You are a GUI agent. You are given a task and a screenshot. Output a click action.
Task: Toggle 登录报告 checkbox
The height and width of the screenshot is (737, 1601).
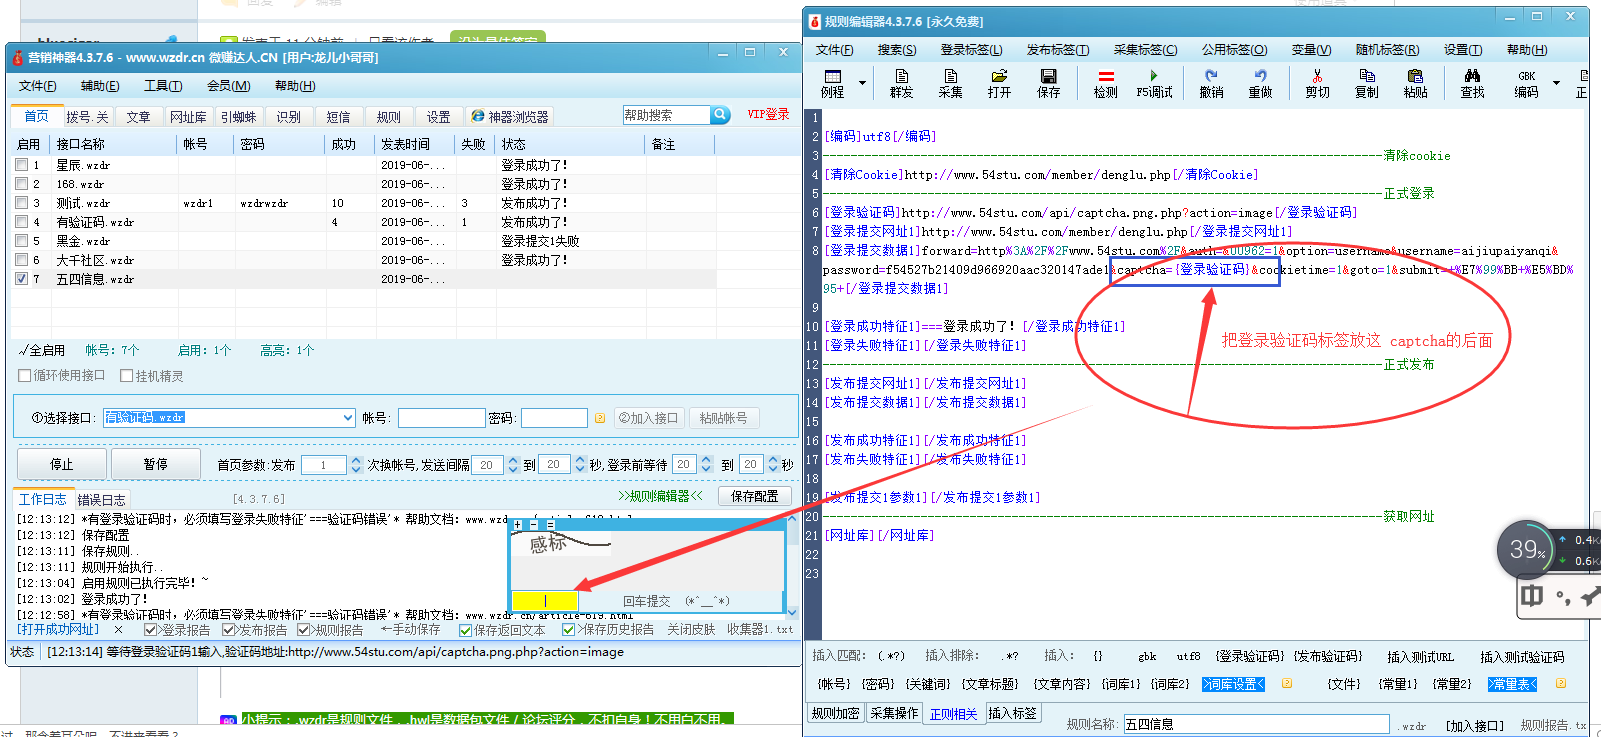[151, 630]
